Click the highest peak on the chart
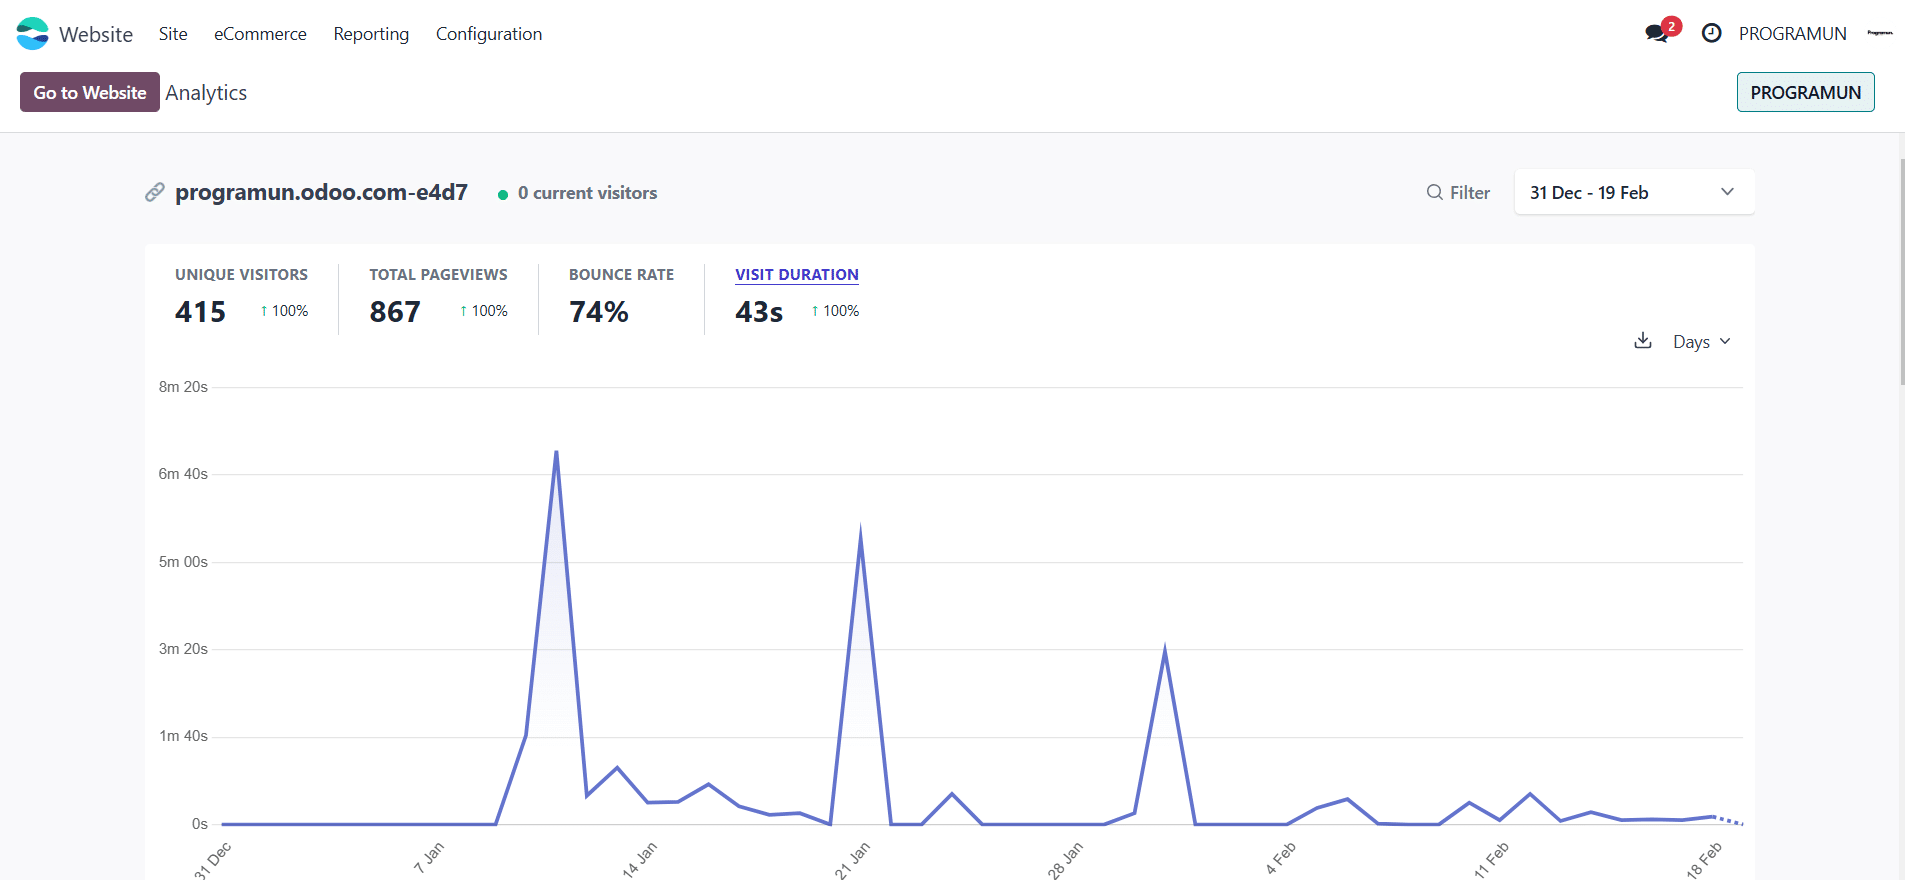Screen dimensions: 1905x880 click(x=556, y=452)
